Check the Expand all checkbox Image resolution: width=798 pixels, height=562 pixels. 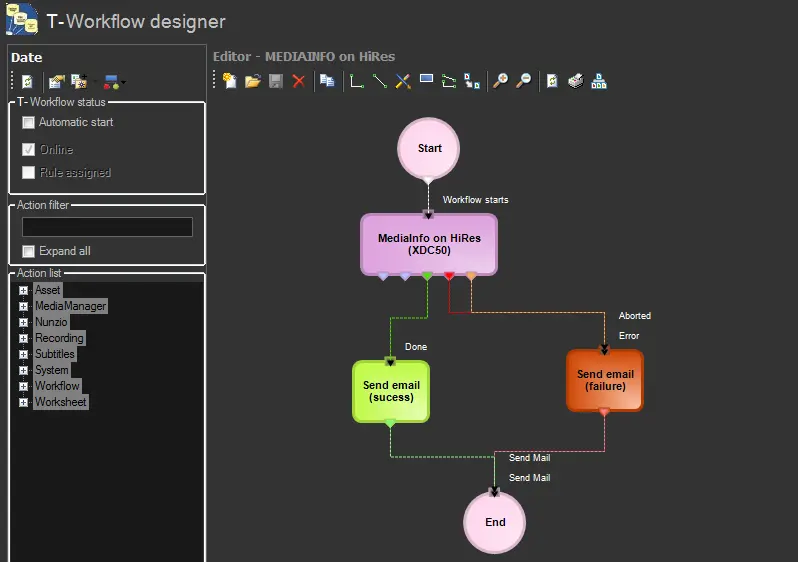[29, 251]
